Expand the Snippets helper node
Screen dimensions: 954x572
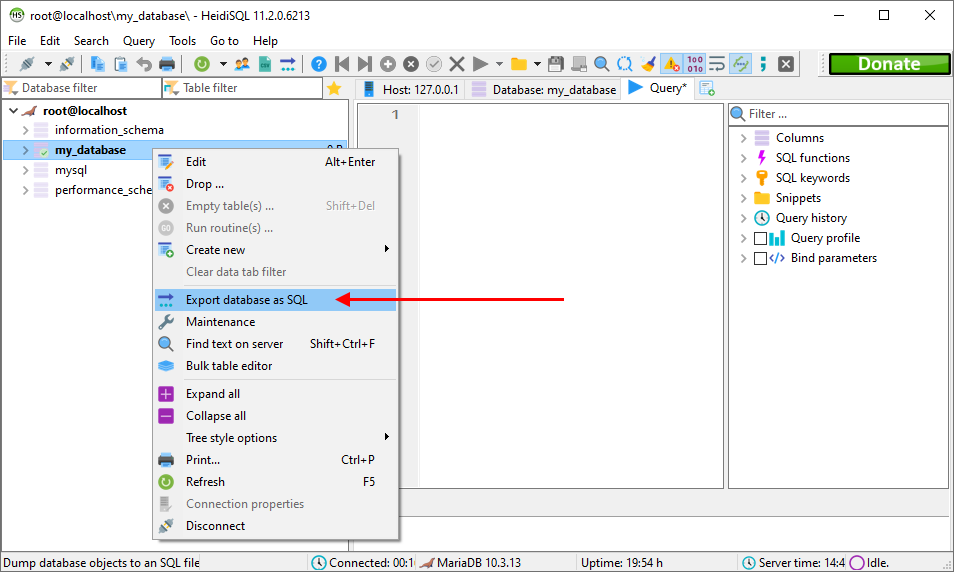pos(743,198)
